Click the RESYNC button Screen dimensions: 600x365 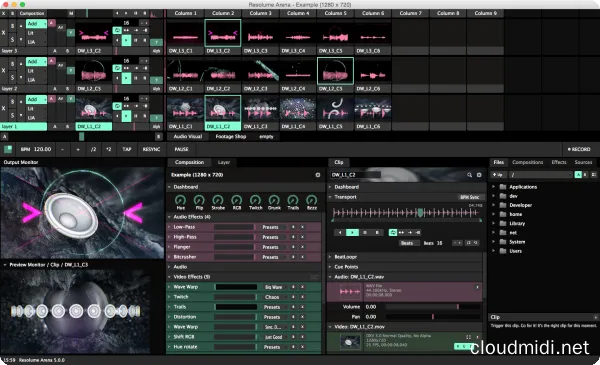(151, 149)
